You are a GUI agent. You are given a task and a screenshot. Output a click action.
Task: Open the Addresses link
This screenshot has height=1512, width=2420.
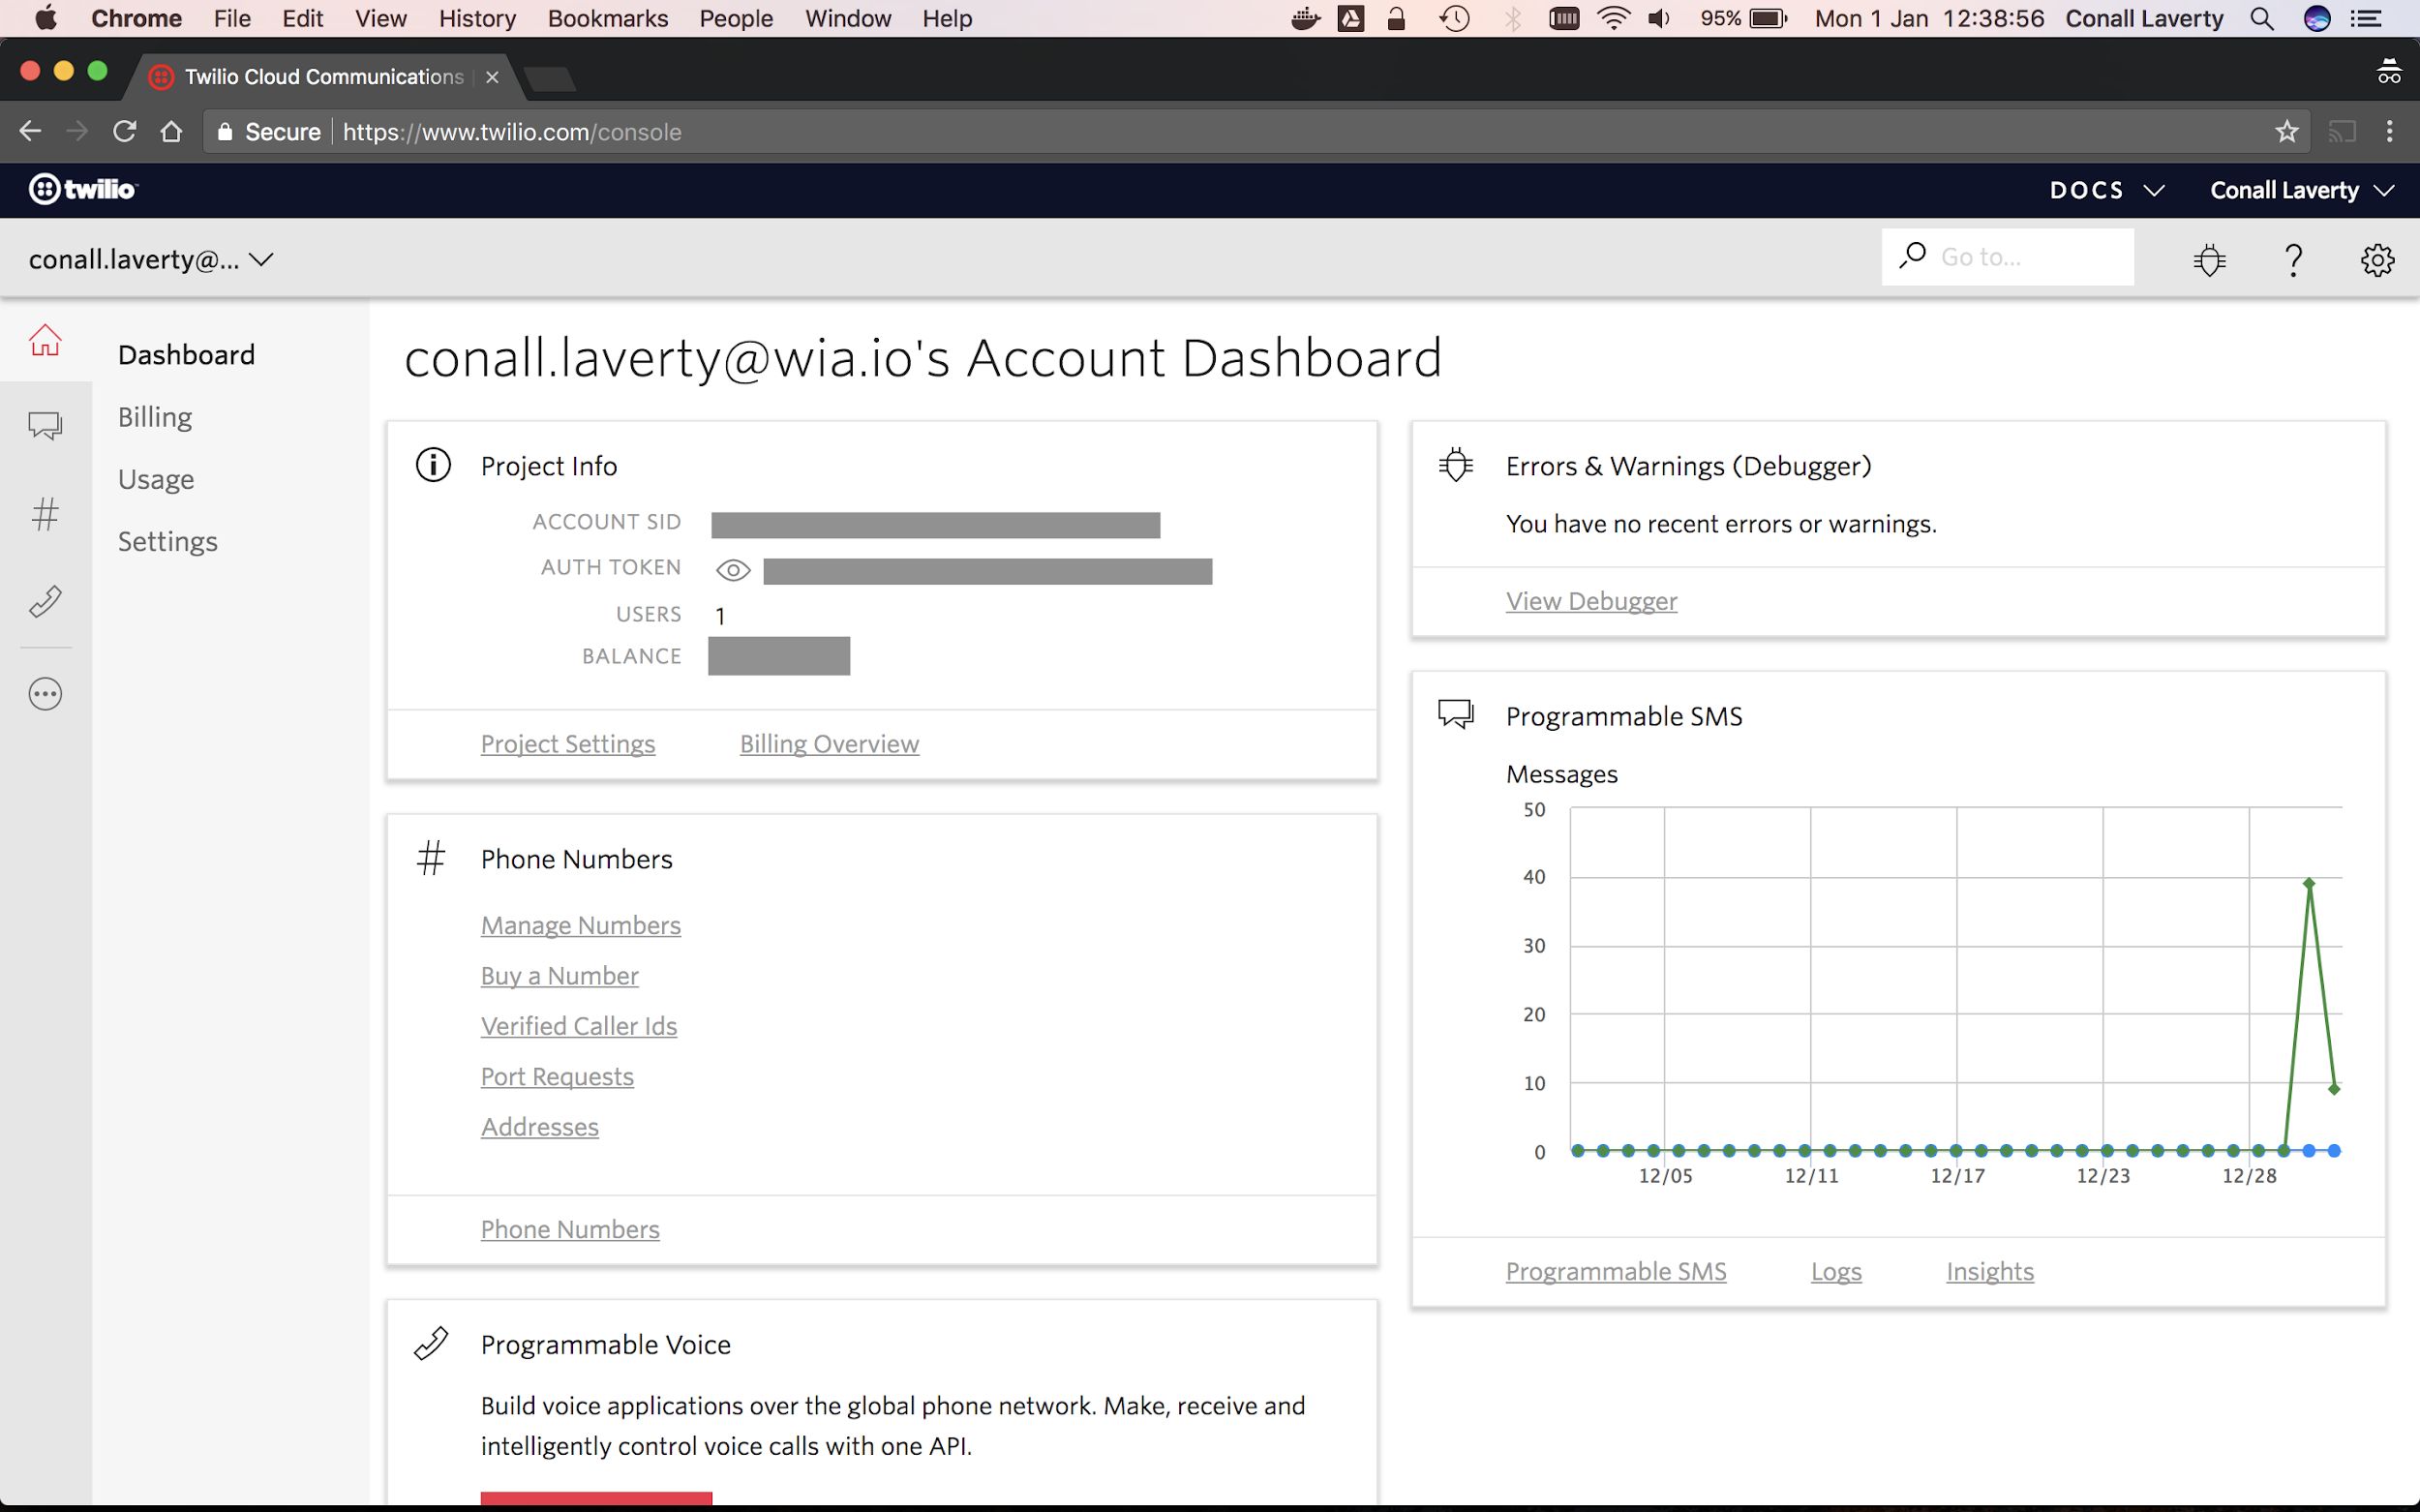coord(540,1126)
